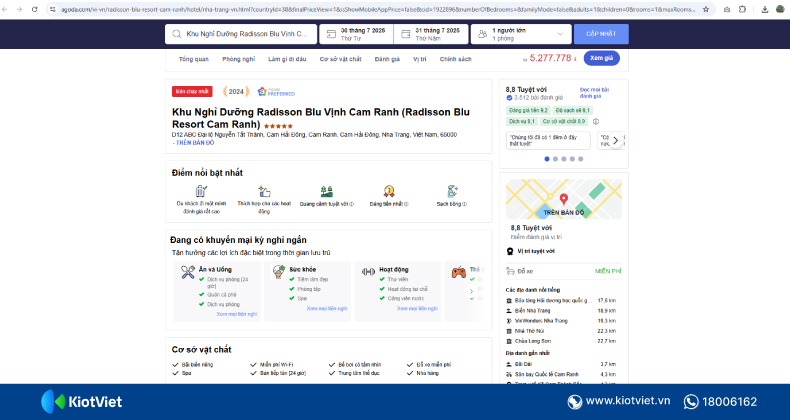The height and width of the screenshot is (420, 790).
Task: Open the Vị trí tab
Action: (x=420, y=59)
